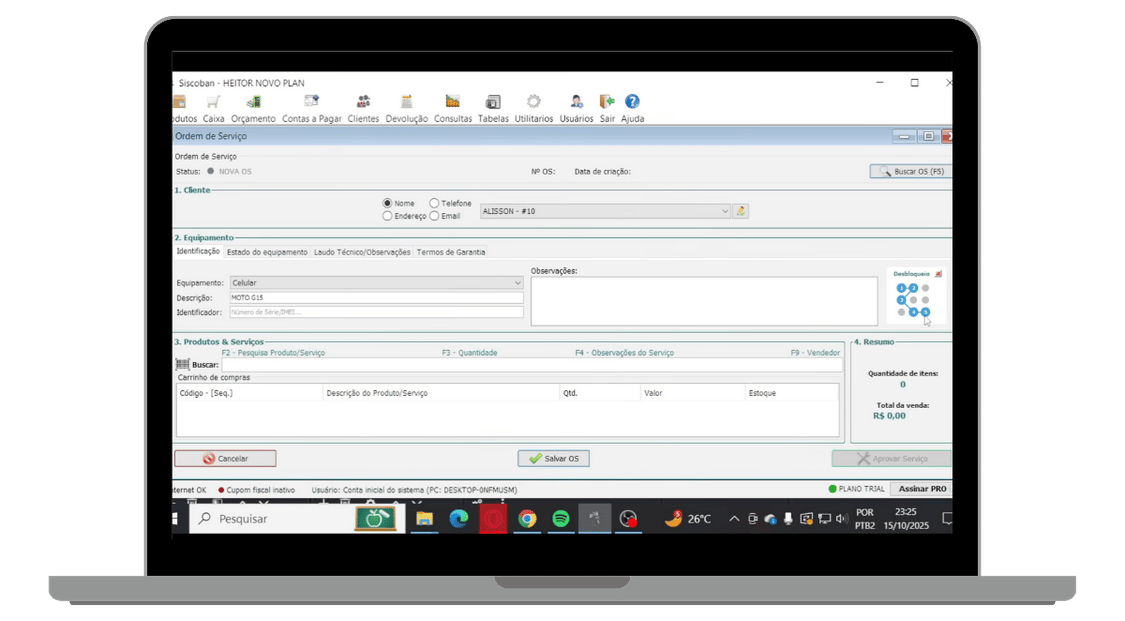
Task: Click the Identificador serial number field
Action: [376, 312]
